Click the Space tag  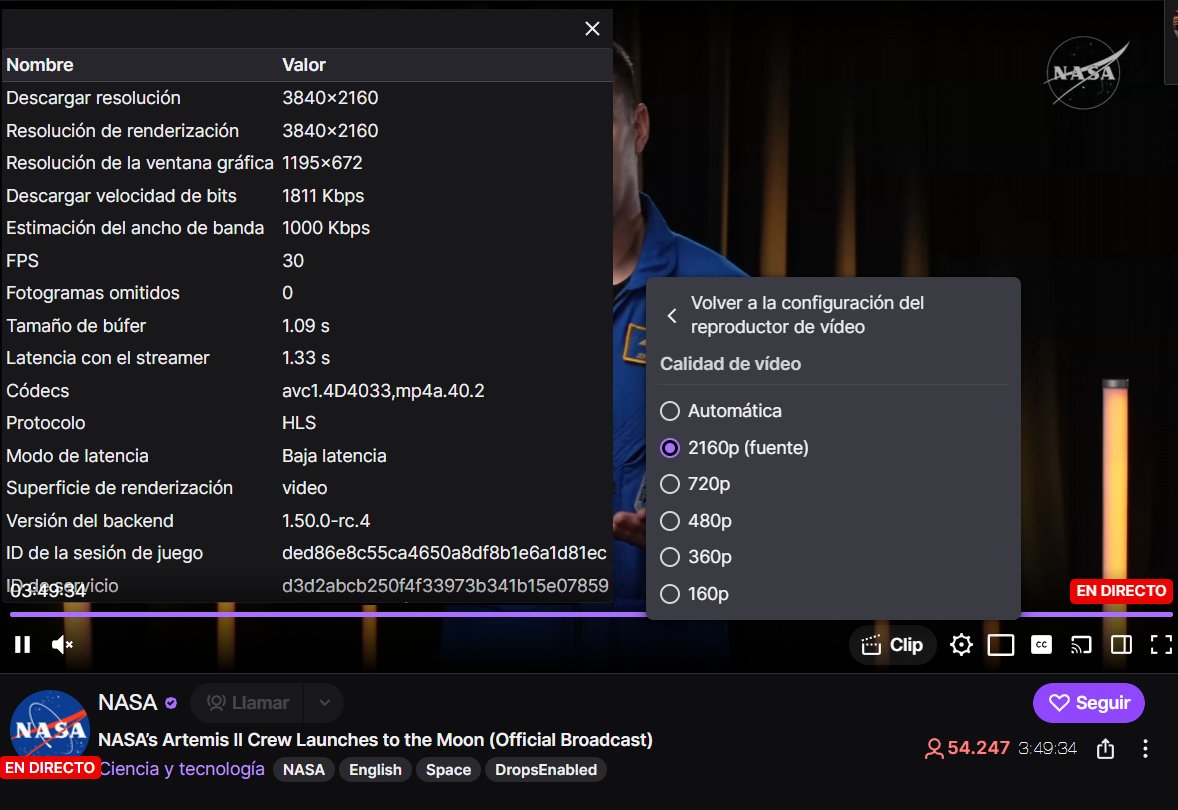click(x=449, y=770)
